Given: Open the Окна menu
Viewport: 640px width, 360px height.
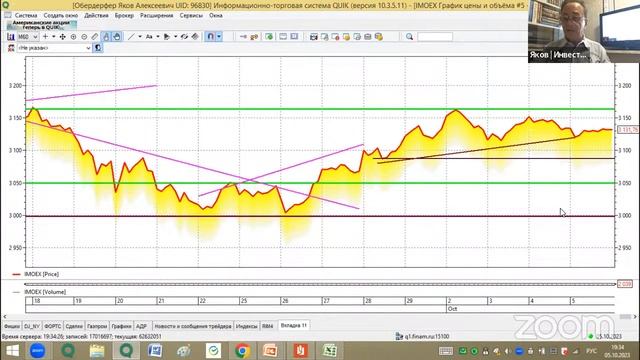Looking at the screenshot, I should [x=216, y=16].
